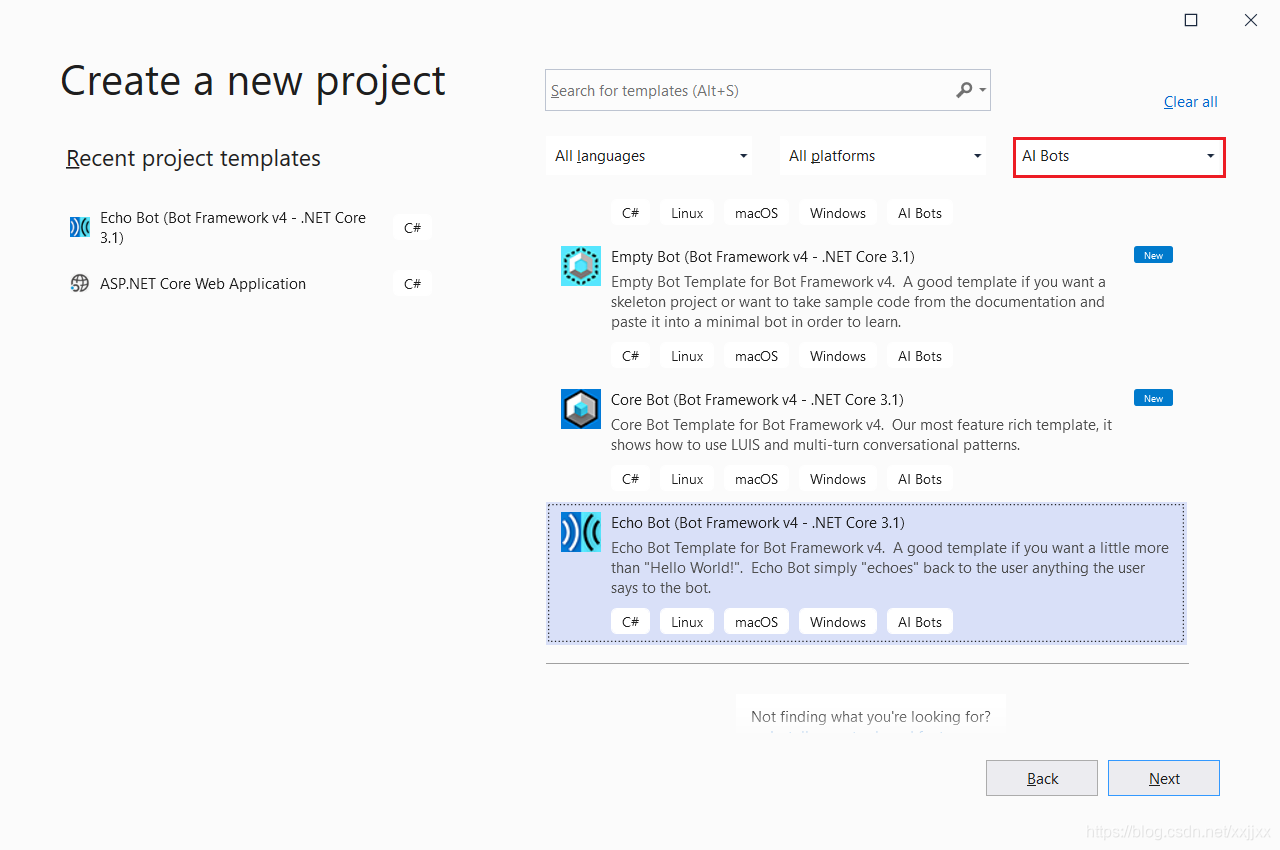Viewport: 1280px width, 850px height.
Task: Click the macOS tag under Core Bot
Action: coord(756,479)
